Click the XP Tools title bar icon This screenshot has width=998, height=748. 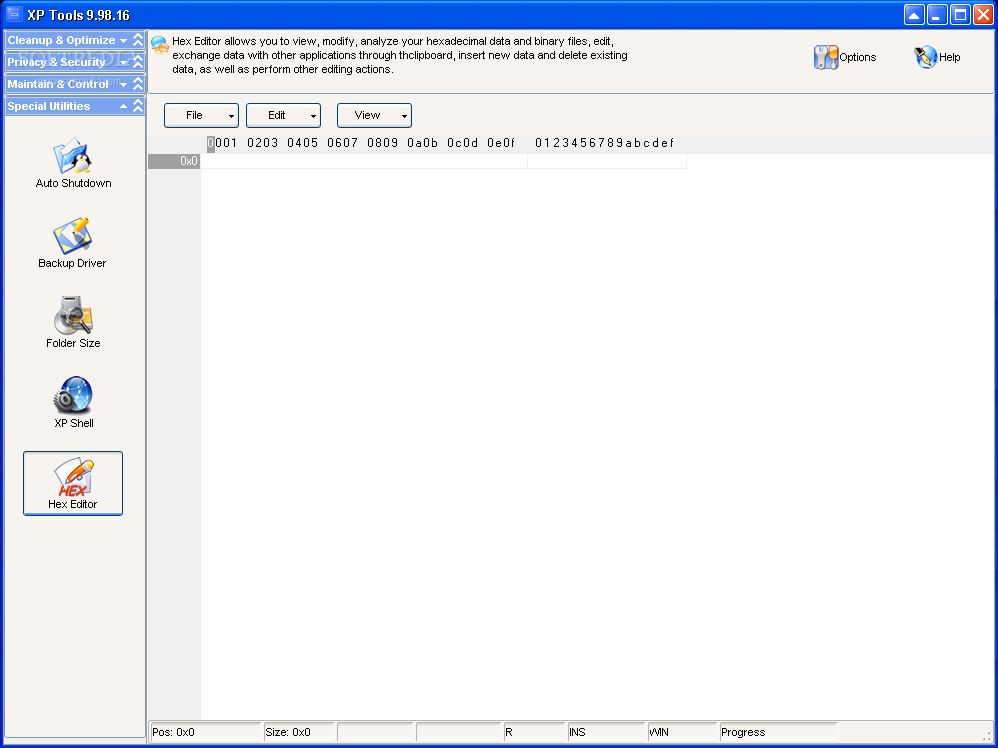click(14, 14)
